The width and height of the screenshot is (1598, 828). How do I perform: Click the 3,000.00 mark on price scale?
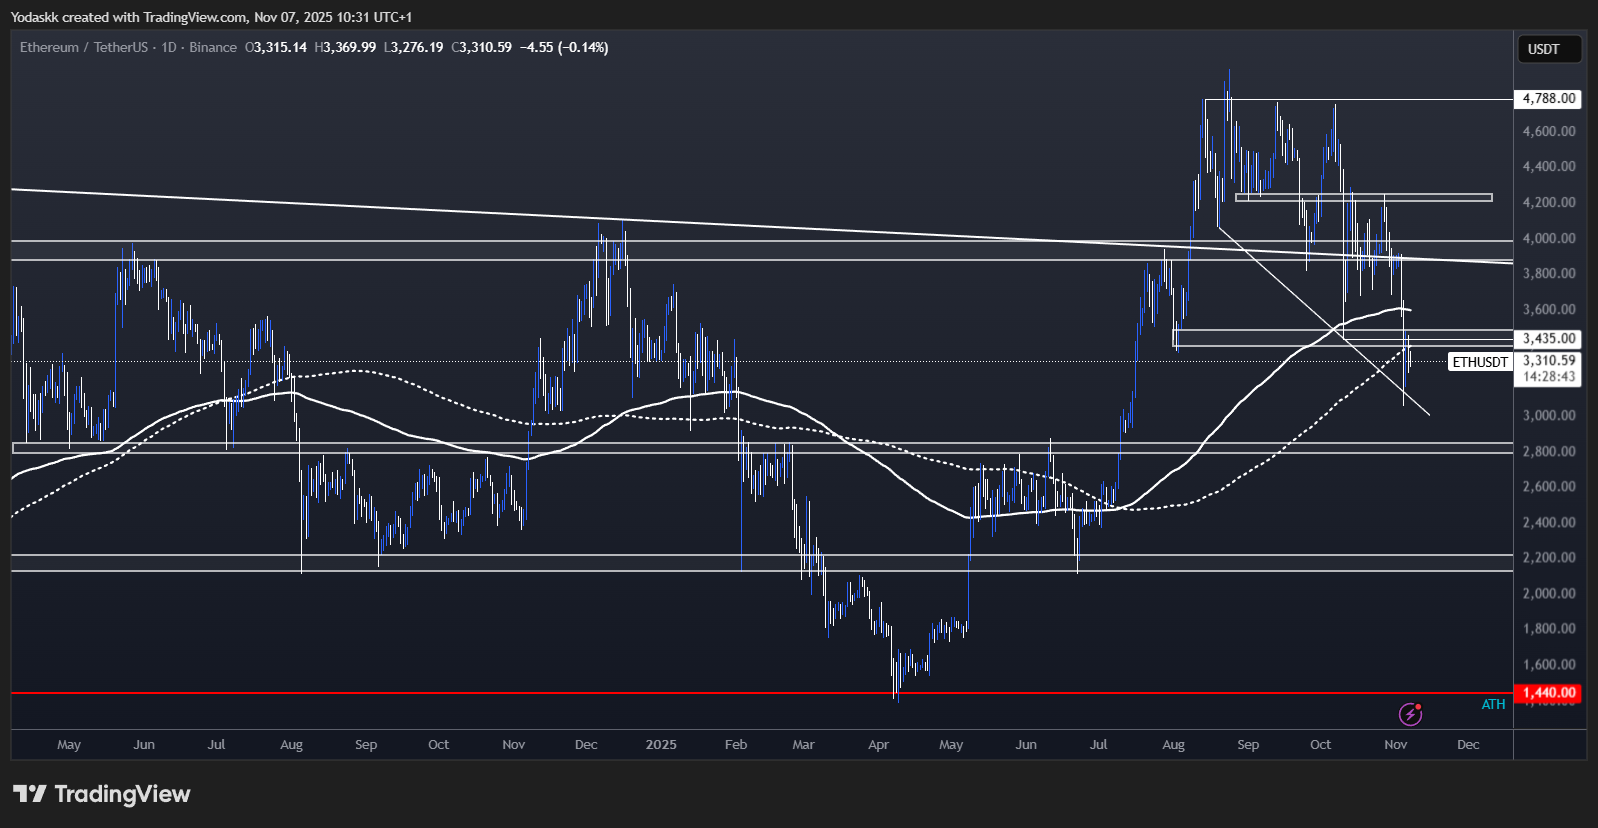coord(1548,415)
